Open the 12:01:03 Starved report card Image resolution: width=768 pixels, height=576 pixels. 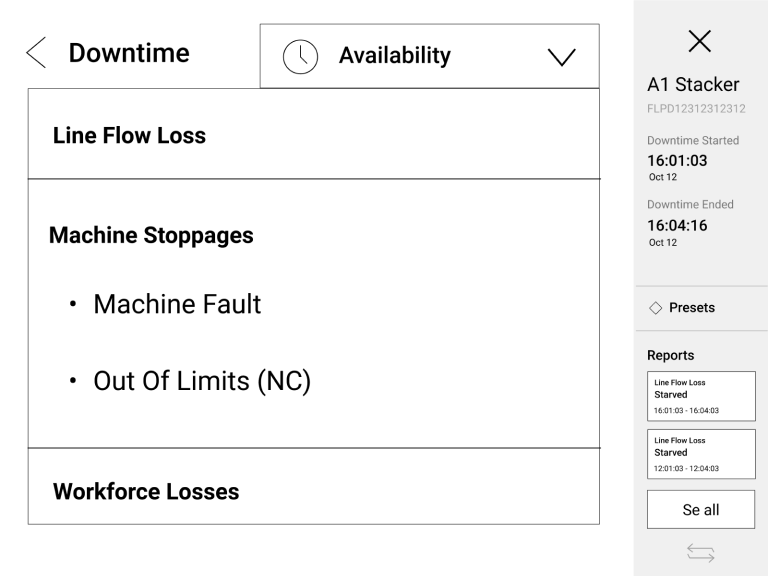(x=700, y=454)
